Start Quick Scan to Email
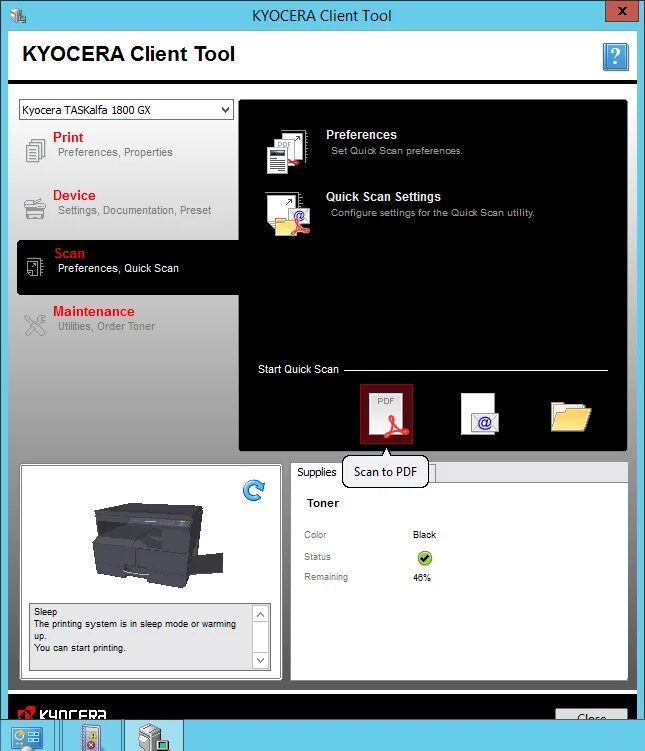This screenshot has height=751, width=645. pyautogui.click(x=480, y=414)
